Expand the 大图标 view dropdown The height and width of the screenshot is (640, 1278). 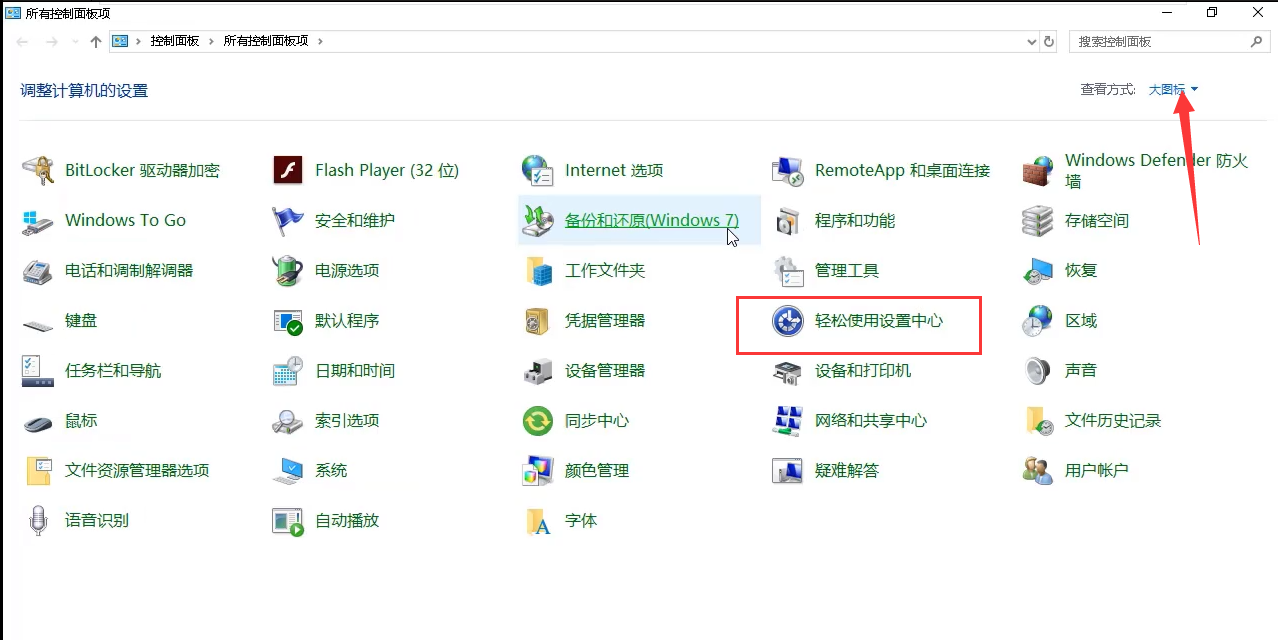(x=1172, y=89)
